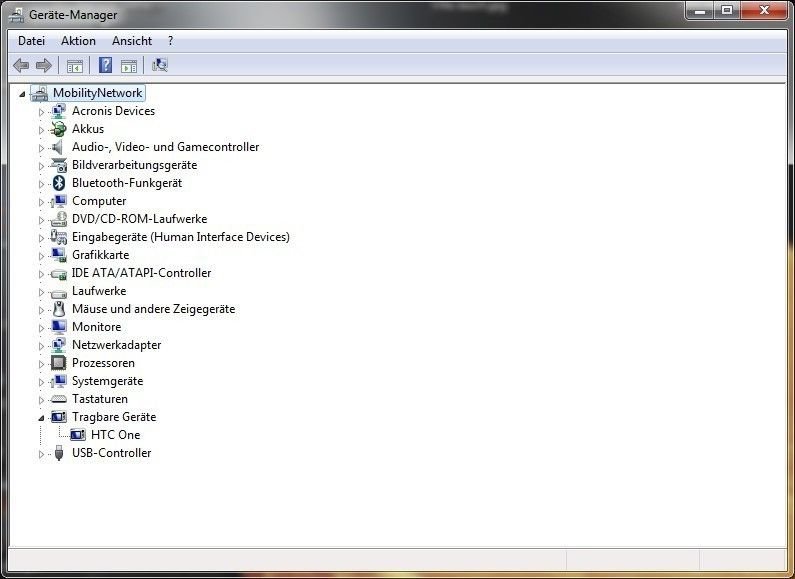The width and height of the screenshot is (795, 579).
Task: Expand the Audio-, Video- und Gamecontroller node
Action: pyautogui.click(x=42, y=148)
